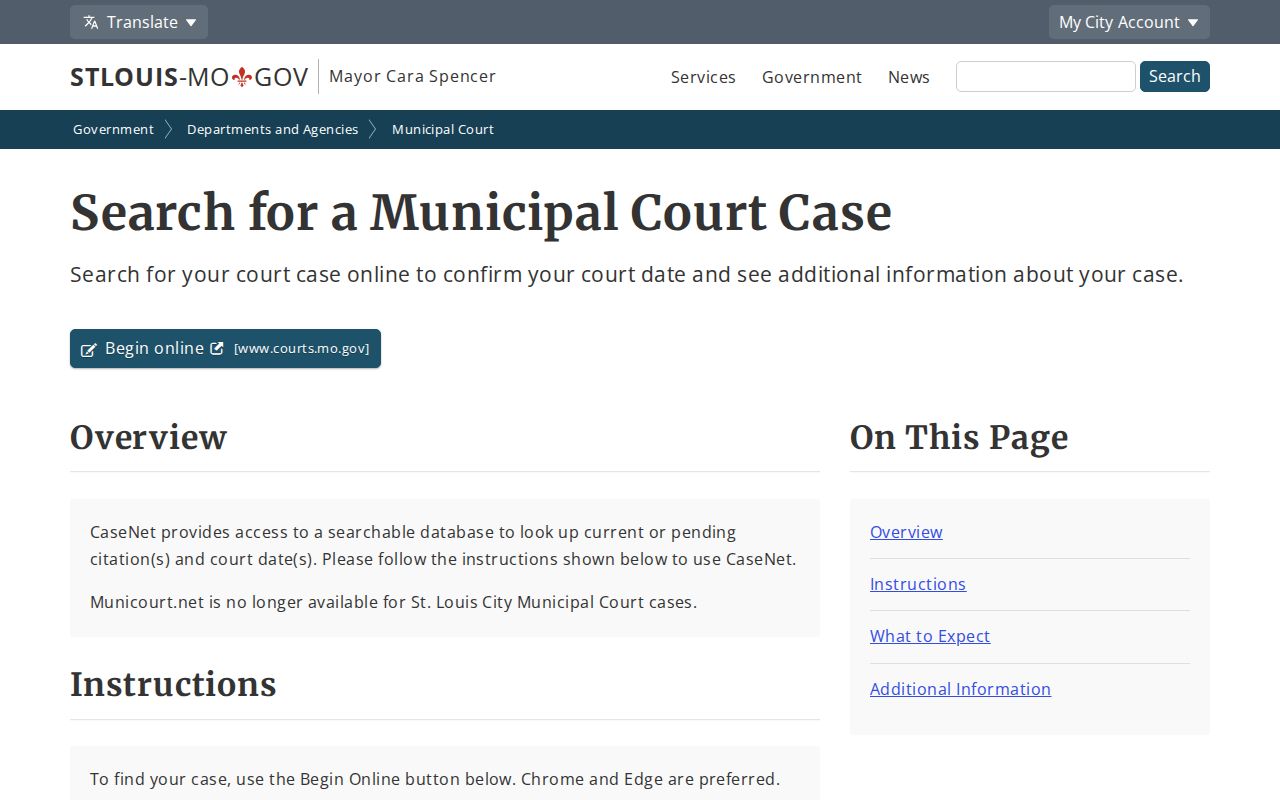The image size is (1280, 800).
Task: Click the Instructions section heading
Action: click(173, 684)
